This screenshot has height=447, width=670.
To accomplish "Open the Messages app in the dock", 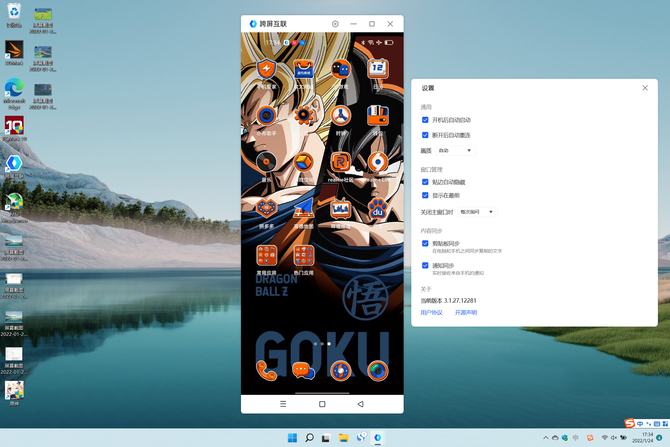I will tap(303, 371).
